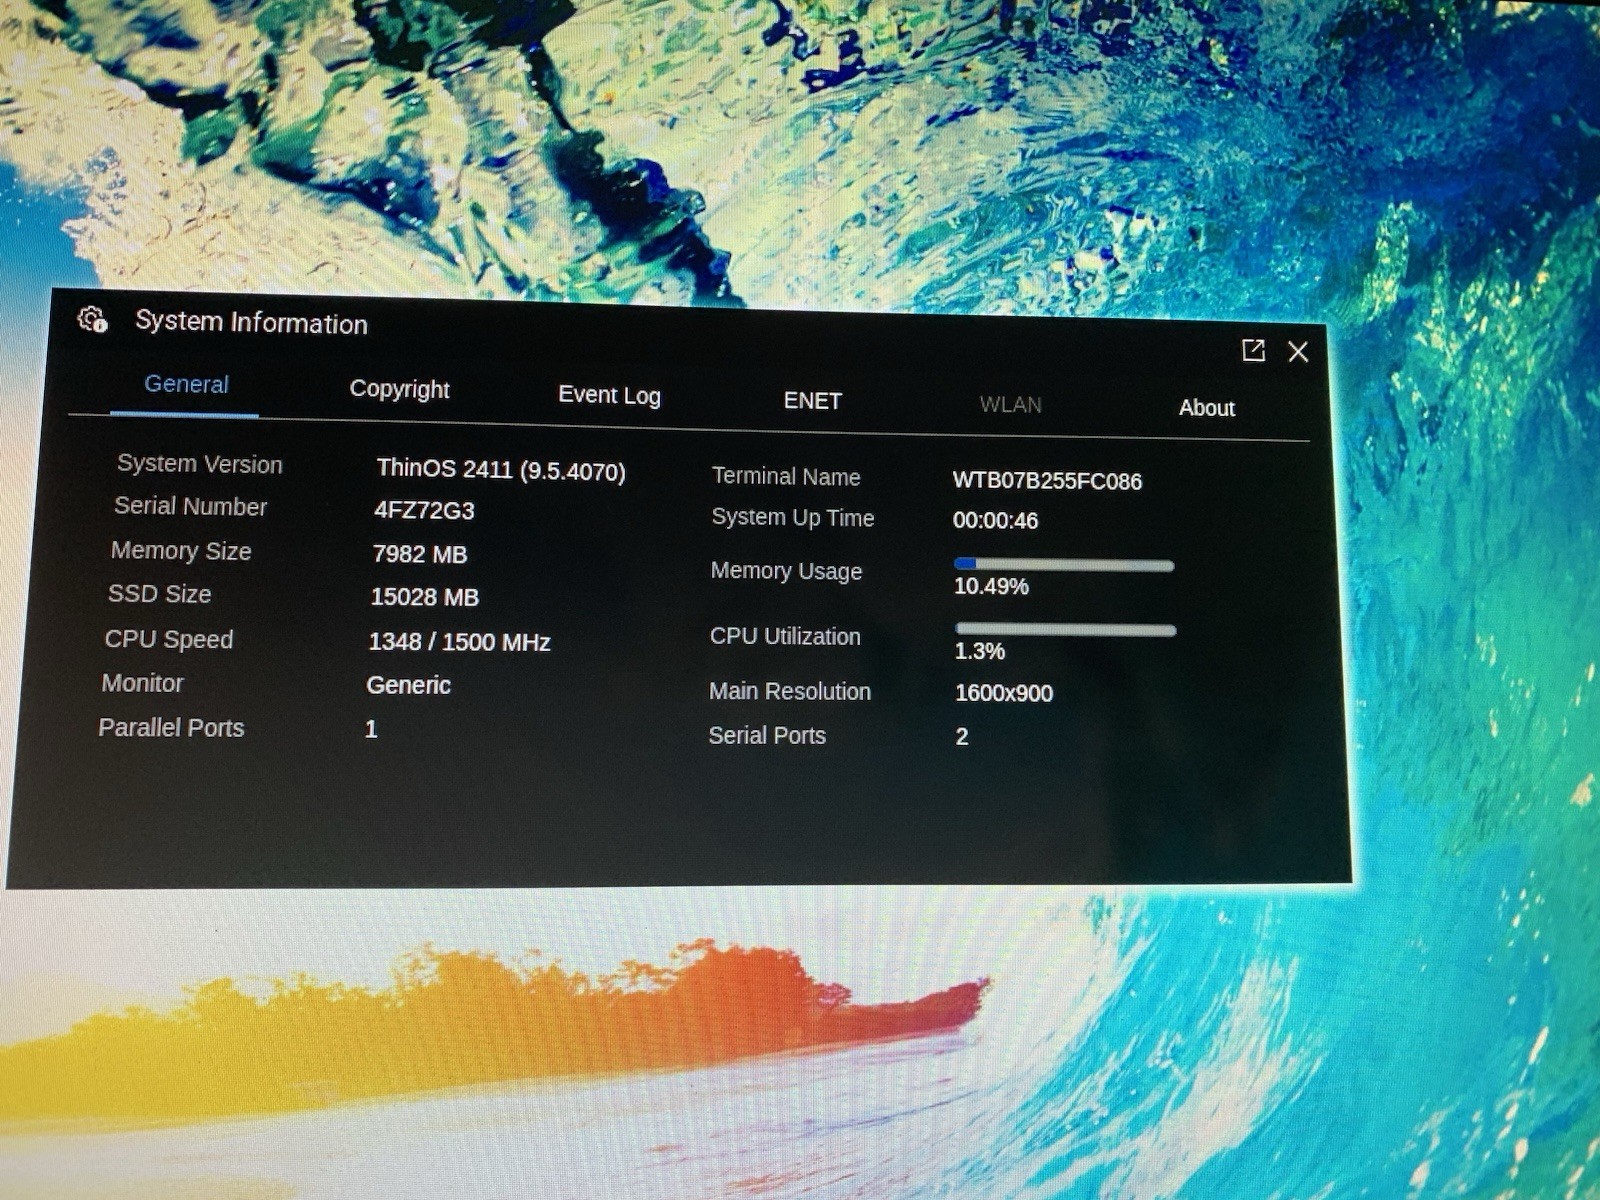The image size is (1600, 1200).
Task: Click the Parallel Ports label
Action: [171, 728]
